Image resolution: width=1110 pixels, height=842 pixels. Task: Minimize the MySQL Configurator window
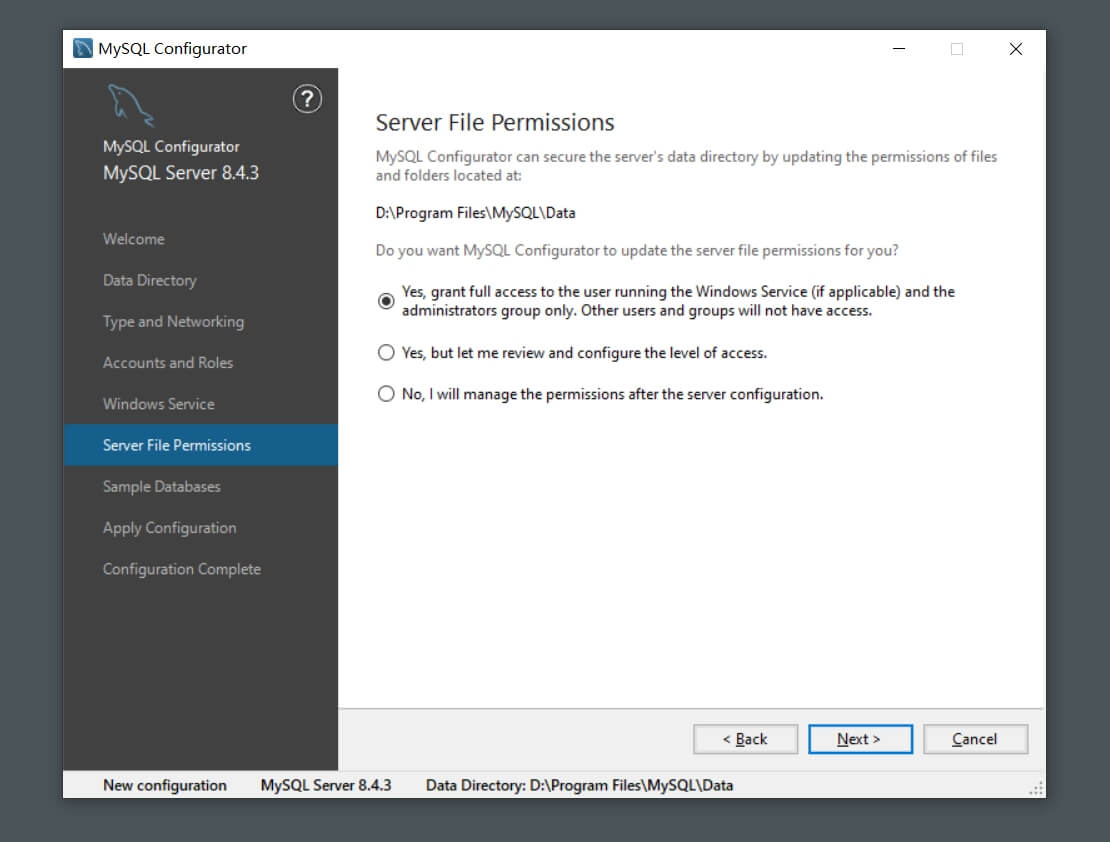click(x=899, y=49)
